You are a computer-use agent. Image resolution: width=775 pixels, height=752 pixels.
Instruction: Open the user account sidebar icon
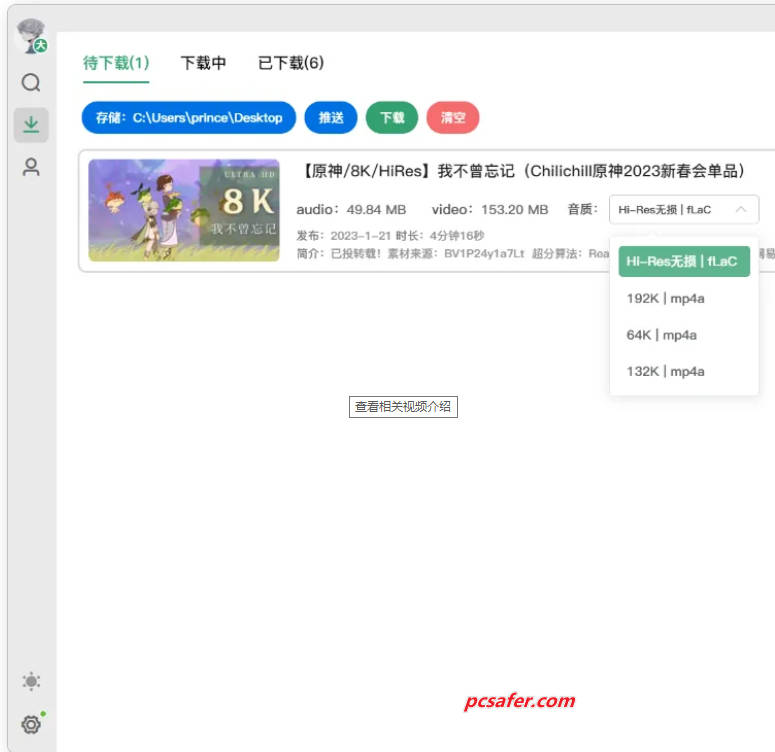[x=31, y=167]
